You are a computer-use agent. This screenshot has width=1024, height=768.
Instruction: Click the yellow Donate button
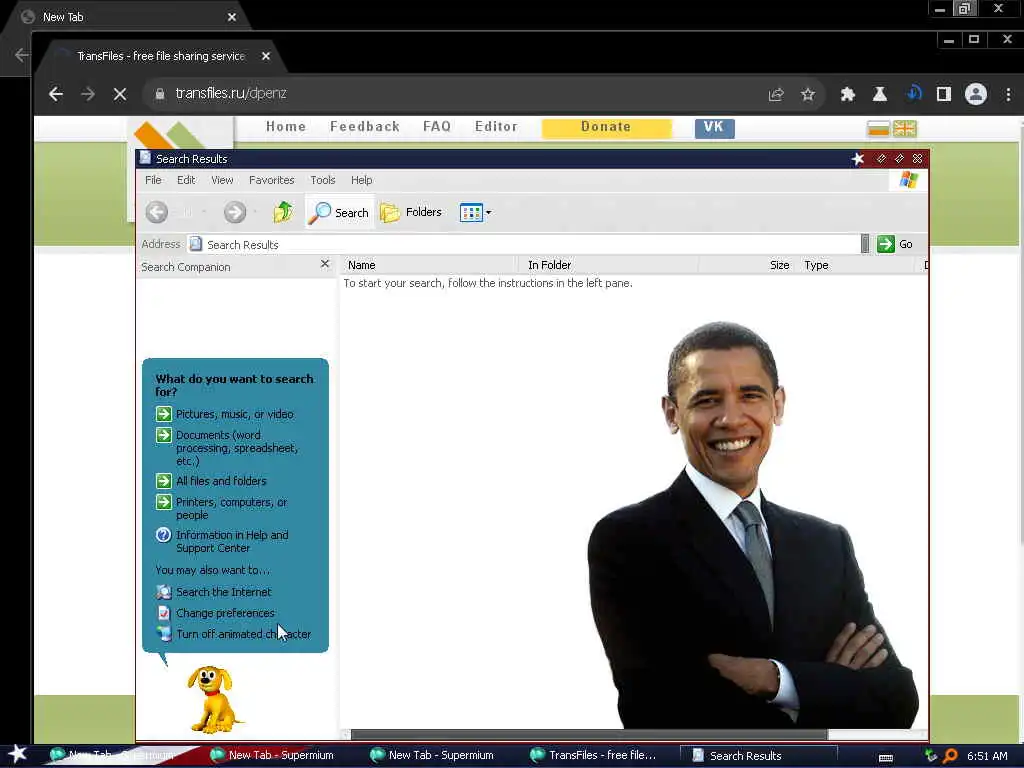606,127
